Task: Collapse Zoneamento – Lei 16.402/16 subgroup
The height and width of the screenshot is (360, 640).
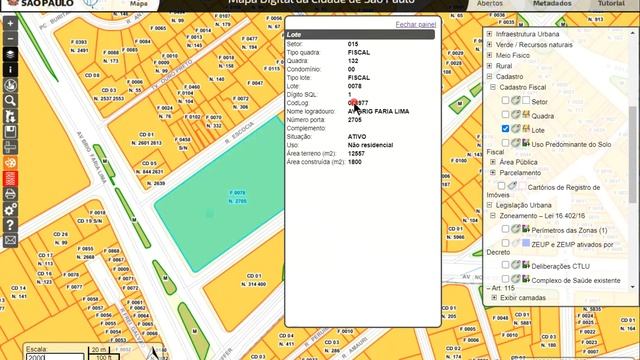Action: coord(493,216)
